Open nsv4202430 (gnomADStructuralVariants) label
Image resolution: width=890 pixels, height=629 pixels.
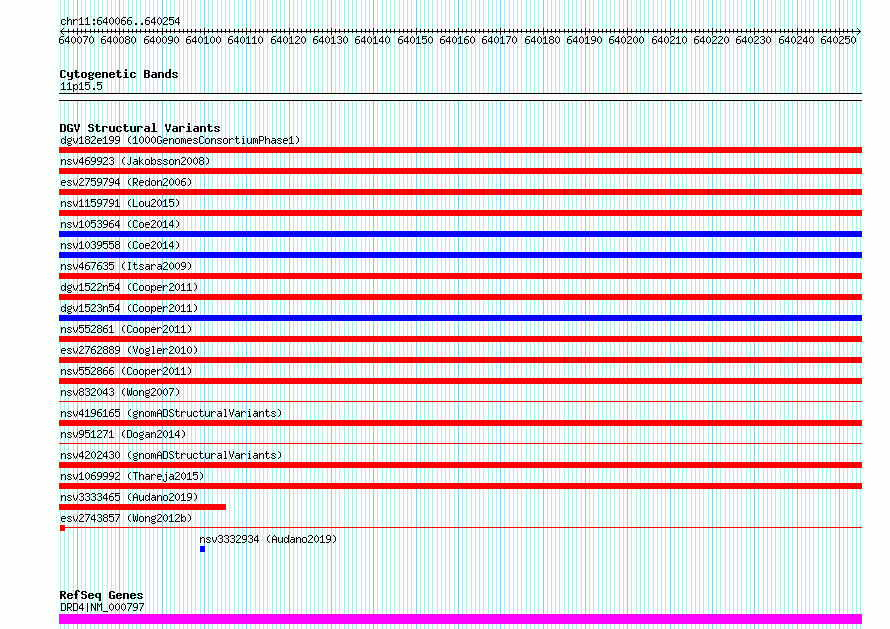tap(171, 455)
